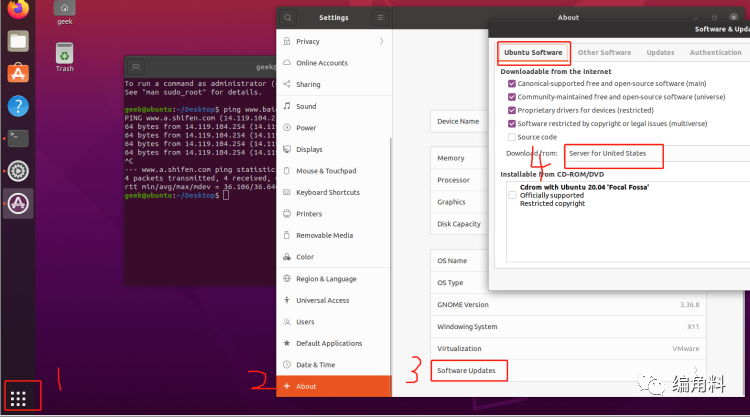Open Removable Media settings
Screen dimensions: 750x417
tap(333, 235)
